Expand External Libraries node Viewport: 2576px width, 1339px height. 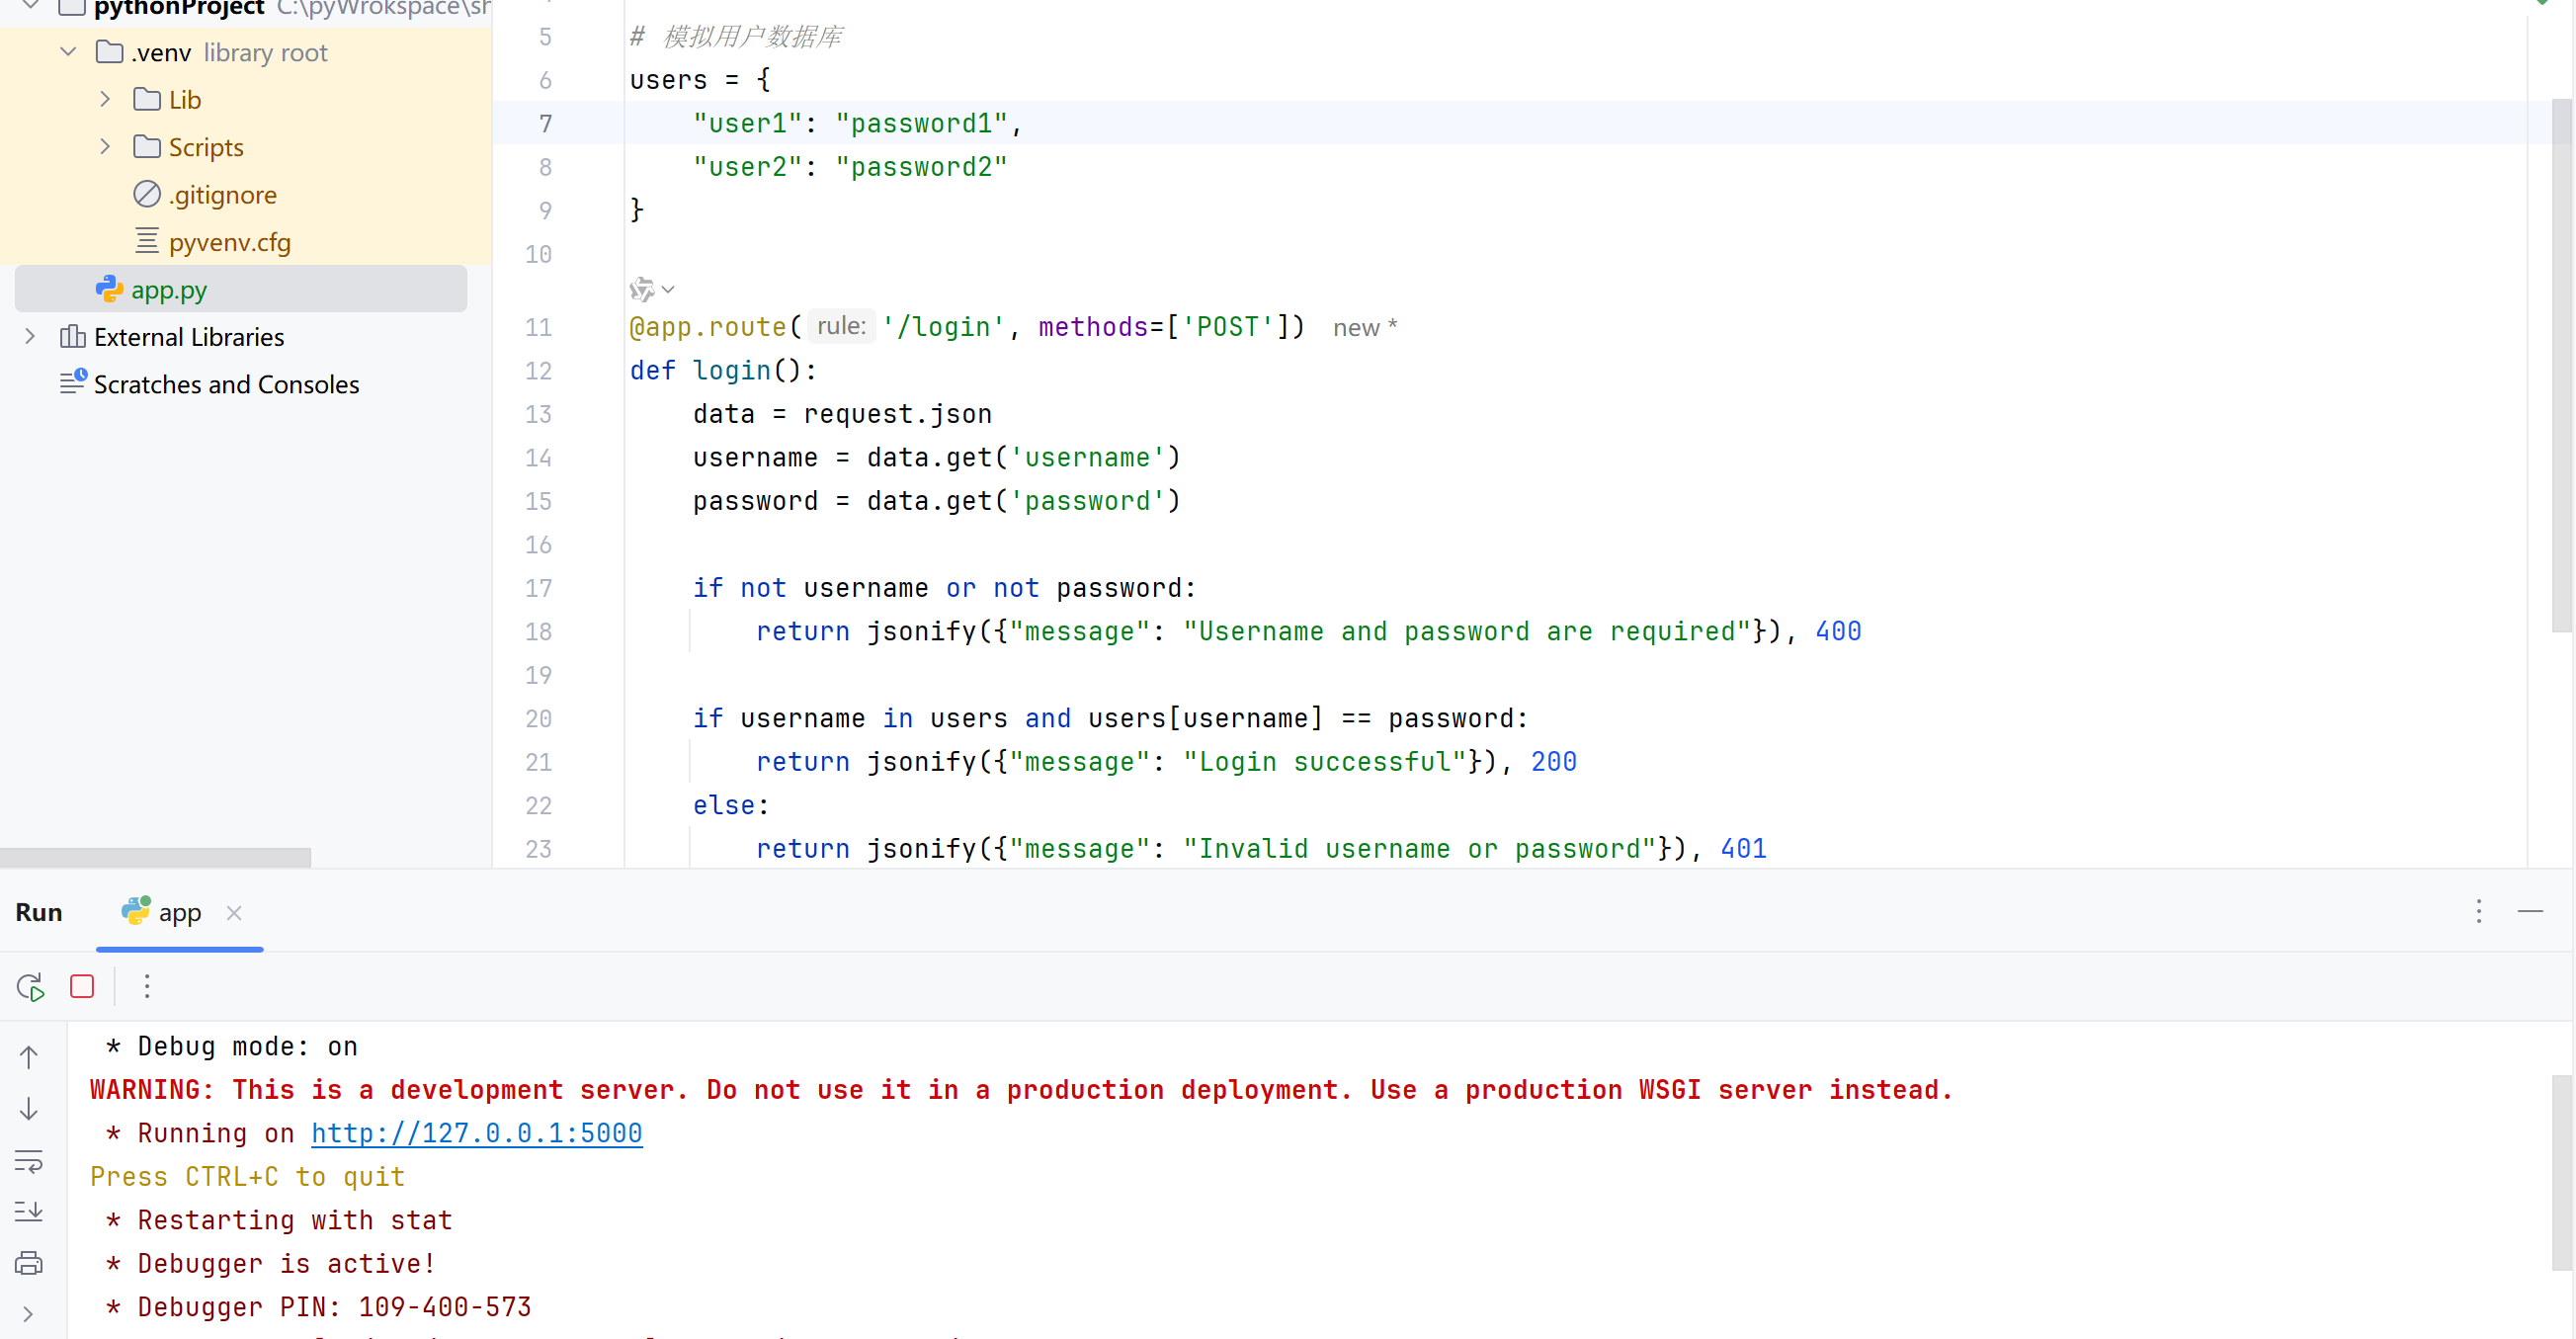pyautogui.click(x=30, y=337)
